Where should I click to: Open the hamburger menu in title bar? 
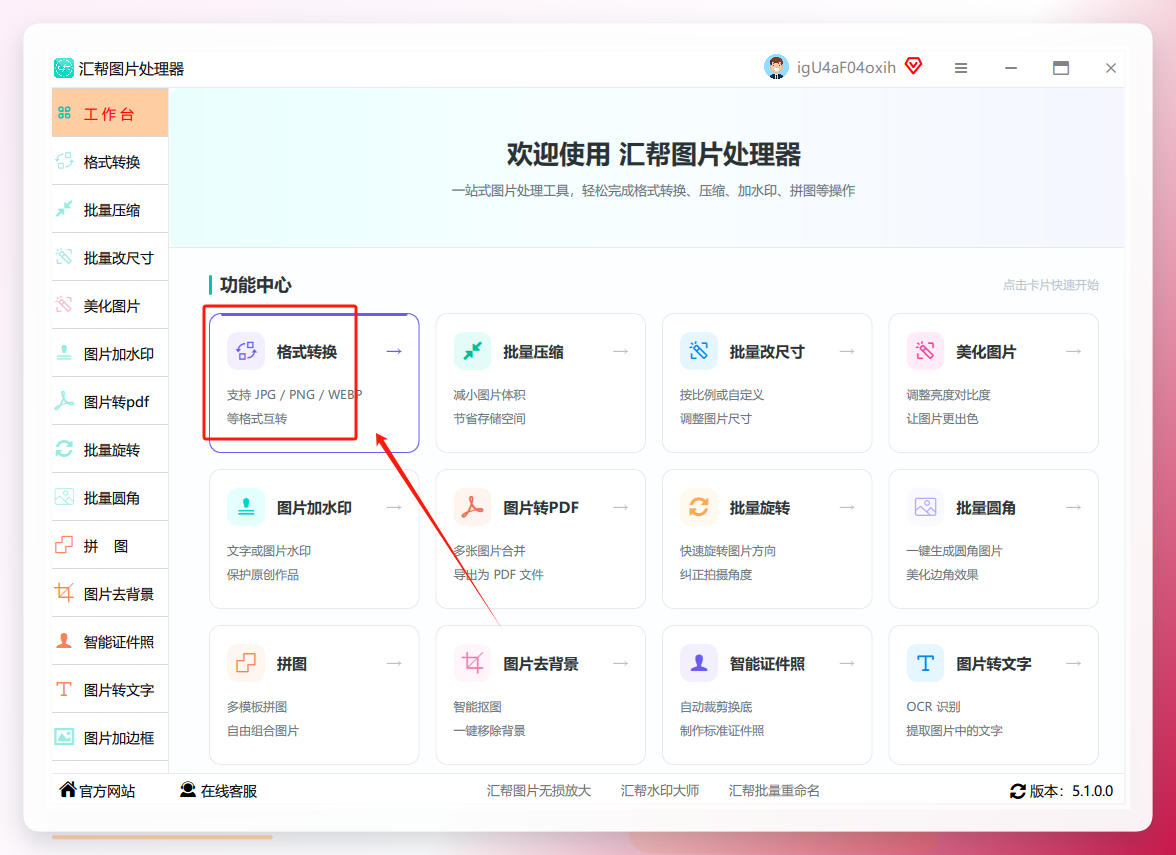961,68
